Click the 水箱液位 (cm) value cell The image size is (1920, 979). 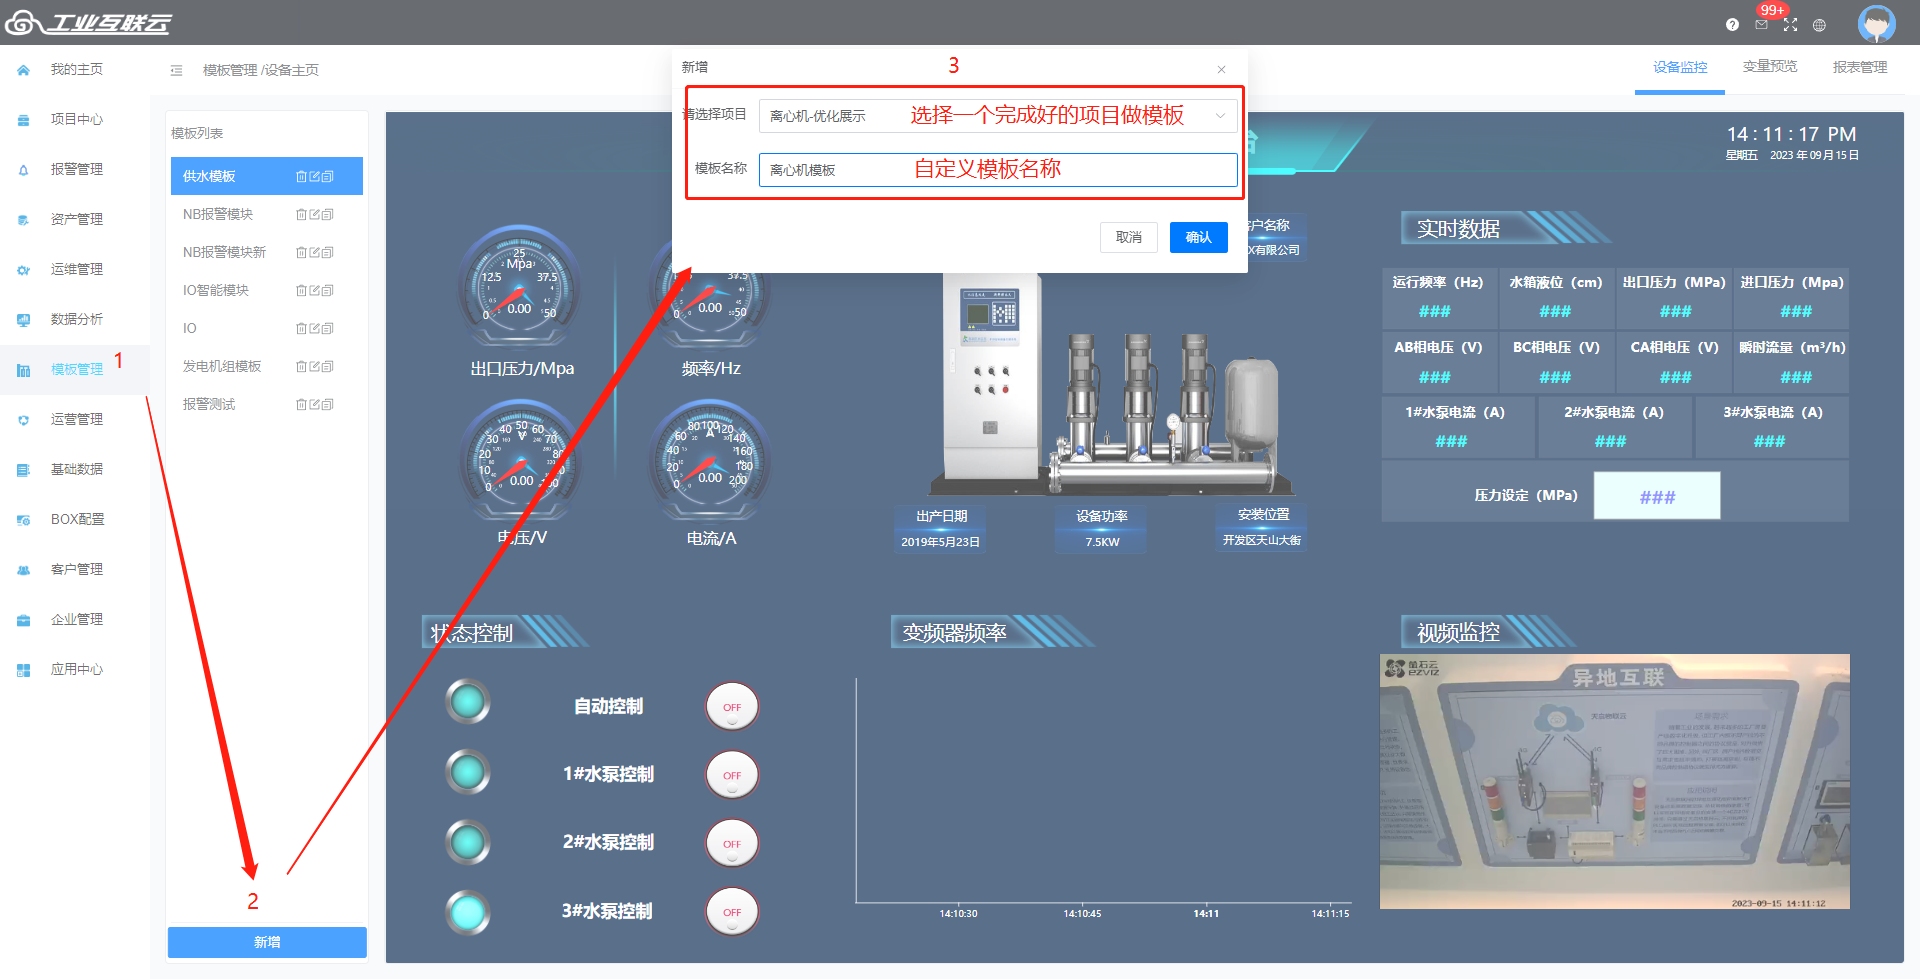tap(1555, 312)
